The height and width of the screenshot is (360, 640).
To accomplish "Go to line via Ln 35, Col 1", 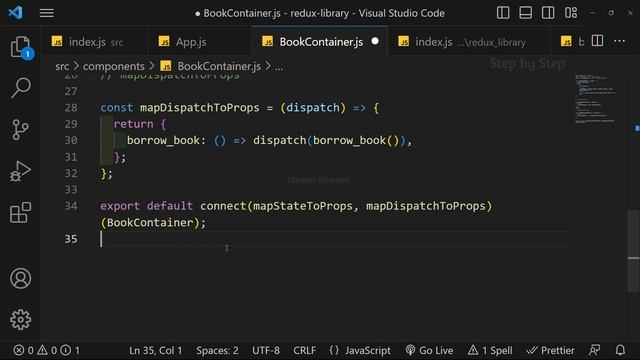I will click(156, 350).
